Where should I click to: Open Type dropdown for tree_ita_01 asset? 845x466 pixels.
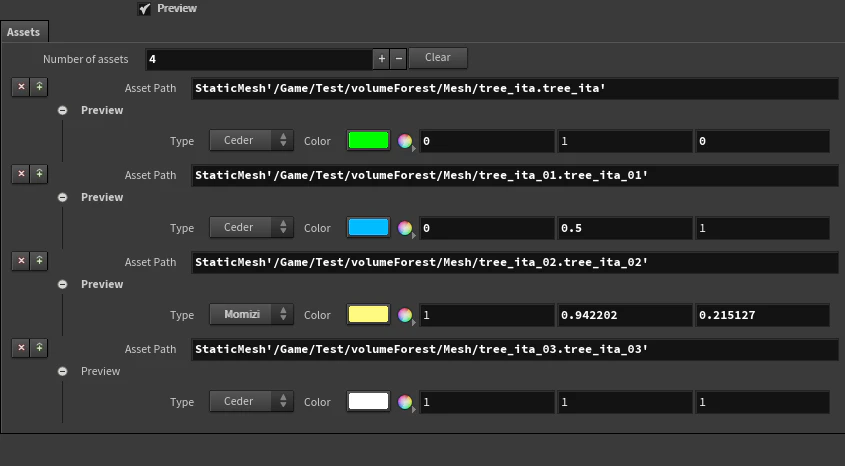click(x=251, y=228)
